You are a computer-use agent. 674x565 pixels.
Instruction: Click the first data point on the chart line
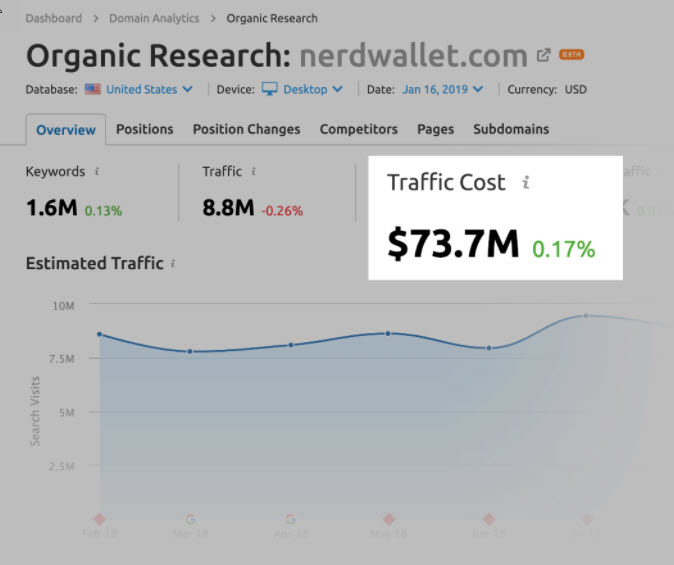tap(100, 334)
